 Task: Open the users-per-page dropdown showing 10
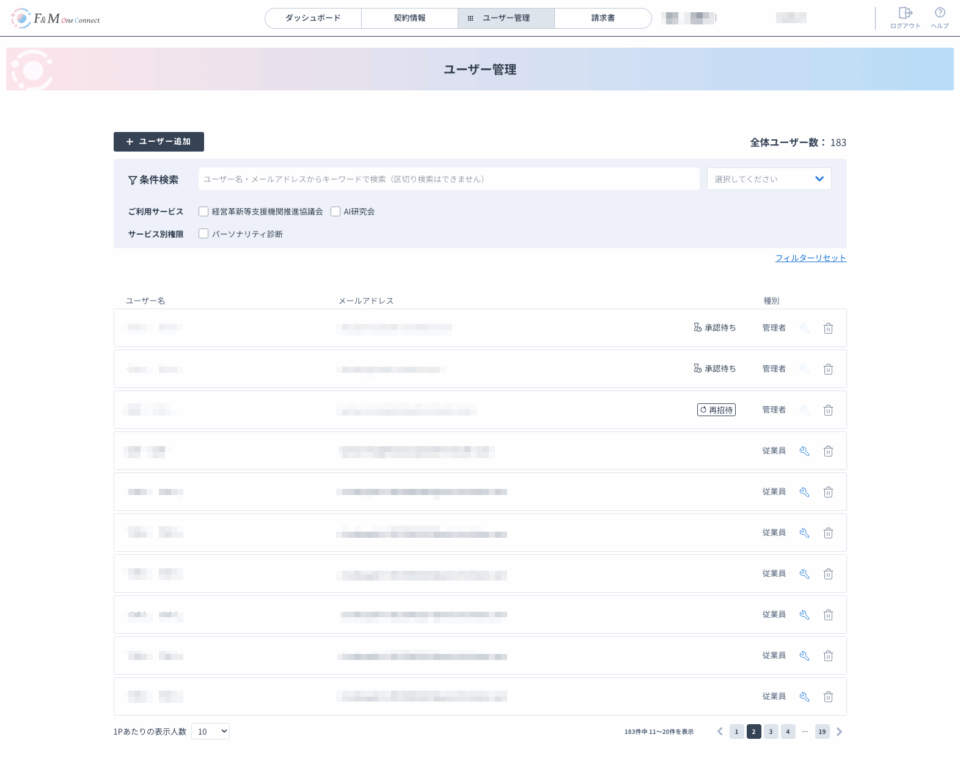210,732
